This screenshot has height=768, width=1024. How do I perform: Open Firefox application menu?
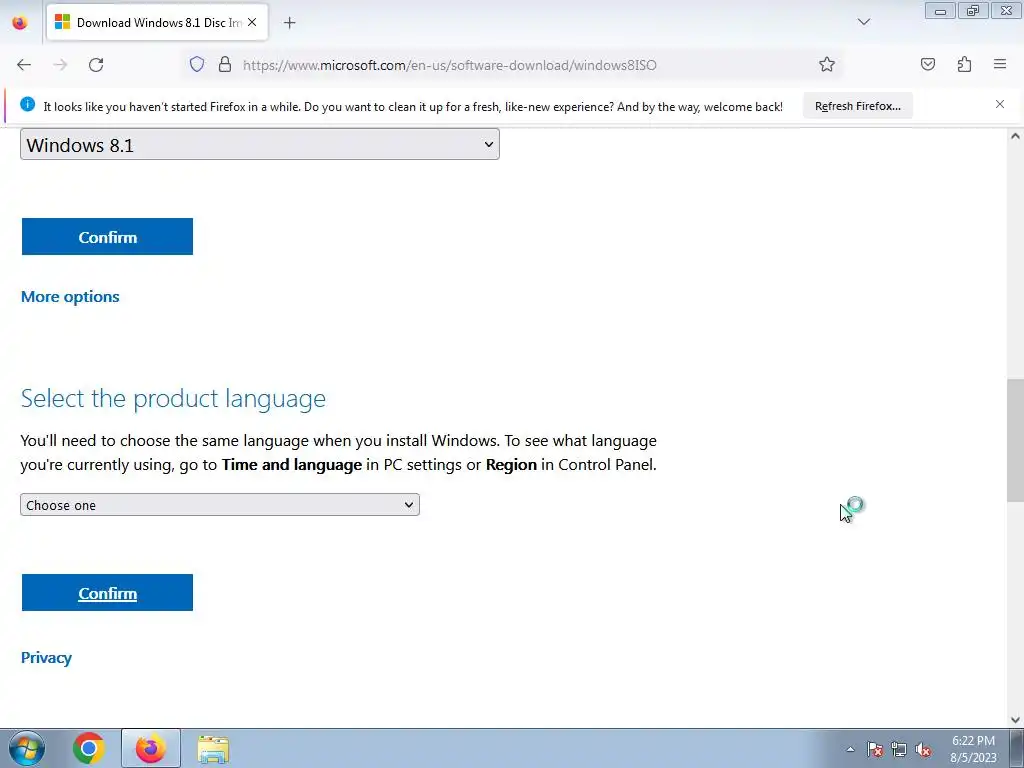coord(1000,64)
